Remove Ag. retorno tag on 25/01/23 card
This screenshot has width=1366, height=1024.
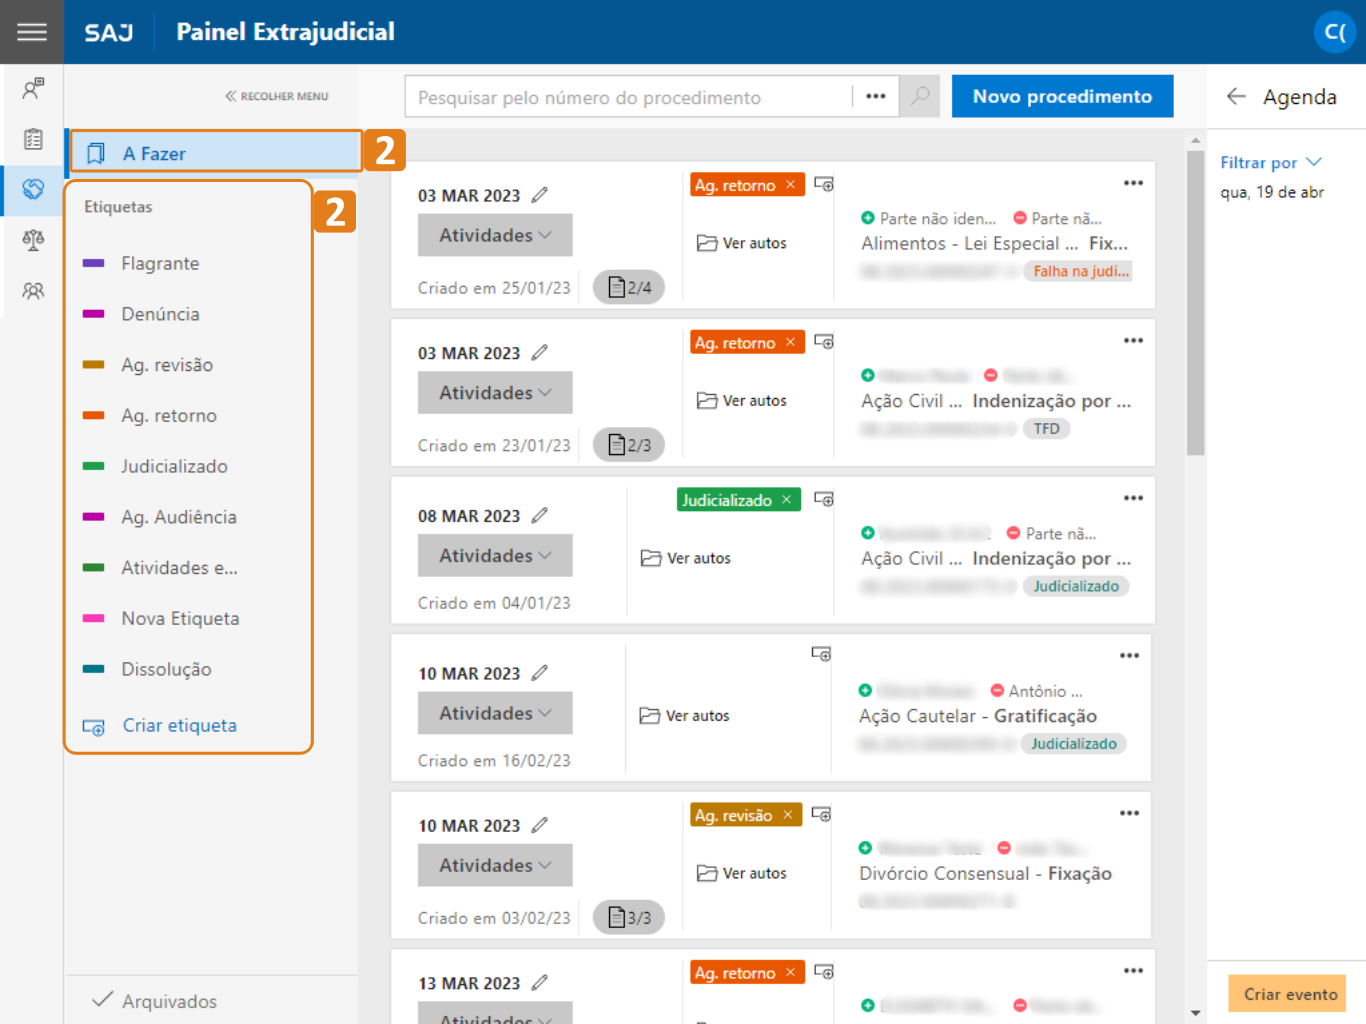[790, 185]
